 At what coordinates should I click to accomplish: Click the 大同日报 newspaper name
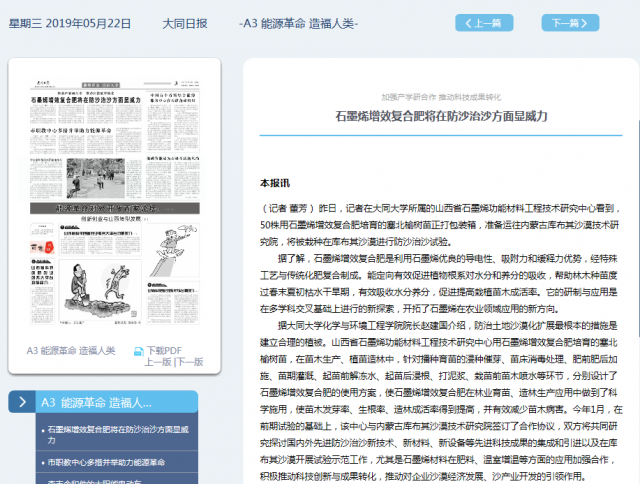pos(185,24)
